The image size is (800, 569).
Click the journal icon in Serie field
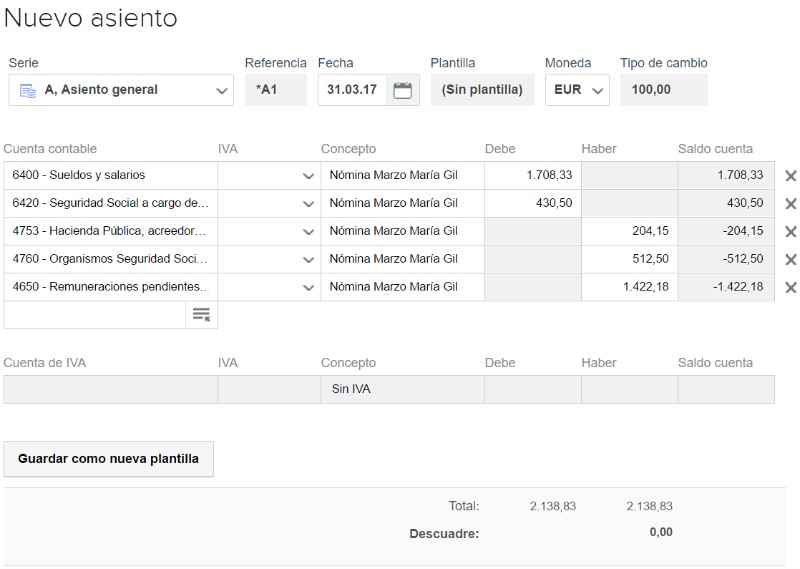pyautogui.click(x=28, y=91)
